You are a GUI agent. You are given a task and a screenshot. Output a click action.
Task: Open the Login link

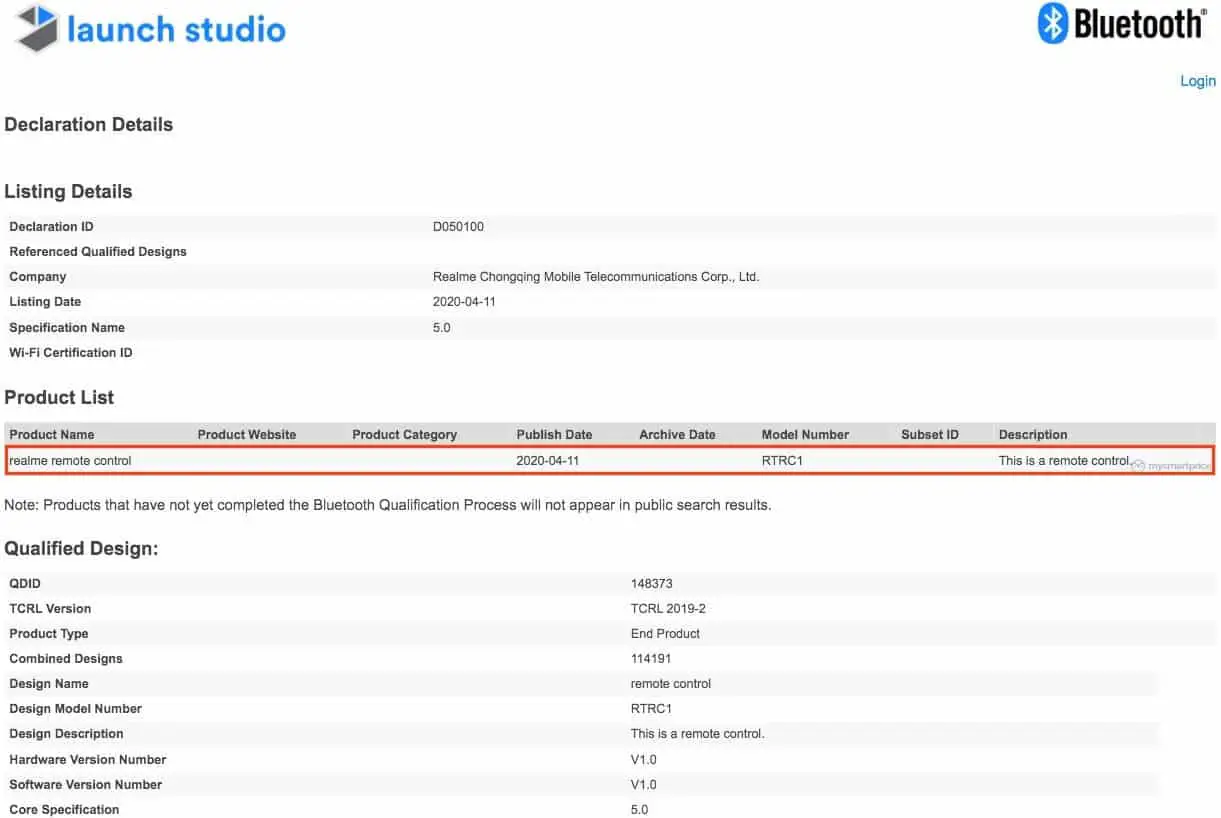click(1198, 81)
